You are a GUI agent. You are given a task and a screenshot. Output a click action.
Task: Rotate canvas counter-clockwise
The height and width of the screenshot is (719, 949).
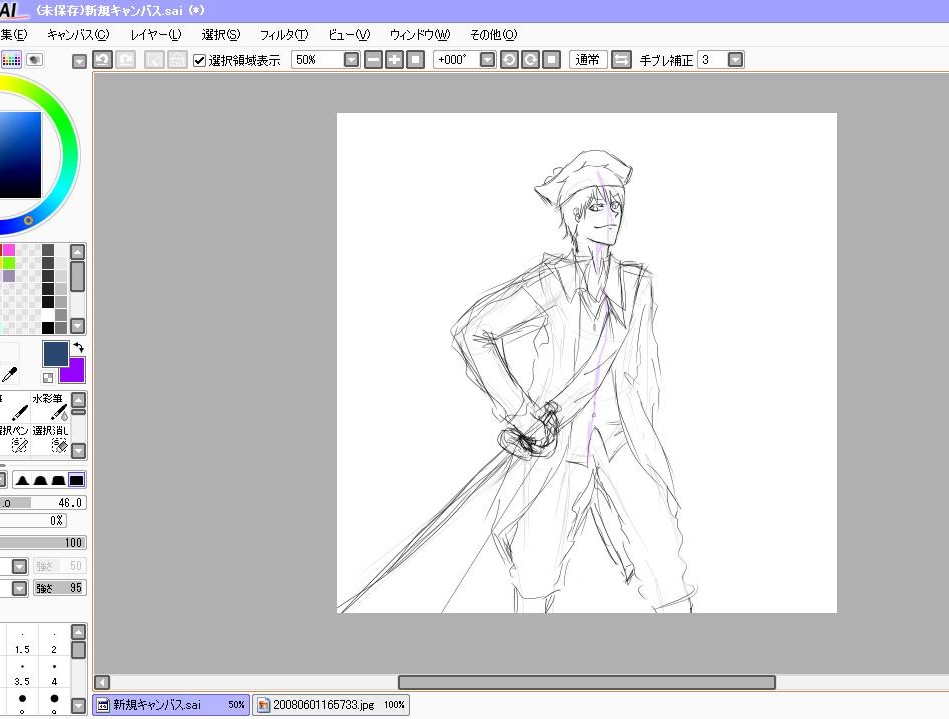tap(509, 60)
